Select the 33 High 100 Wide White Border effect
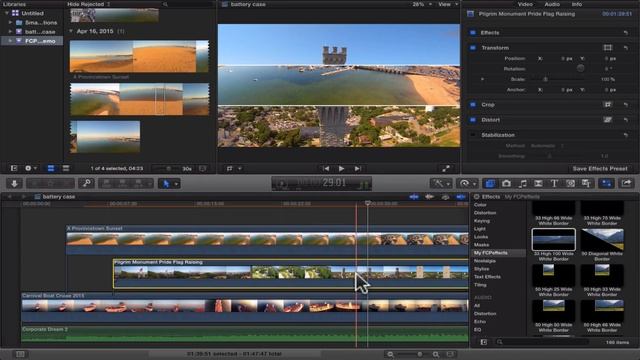 [x=553, y=244]
